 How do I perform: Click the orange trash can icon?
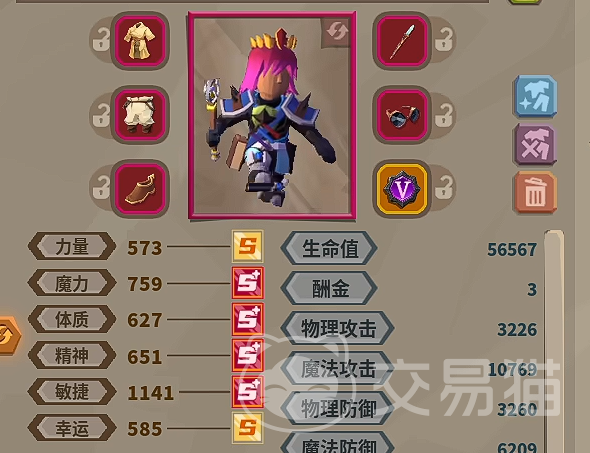tap(535, 192)
